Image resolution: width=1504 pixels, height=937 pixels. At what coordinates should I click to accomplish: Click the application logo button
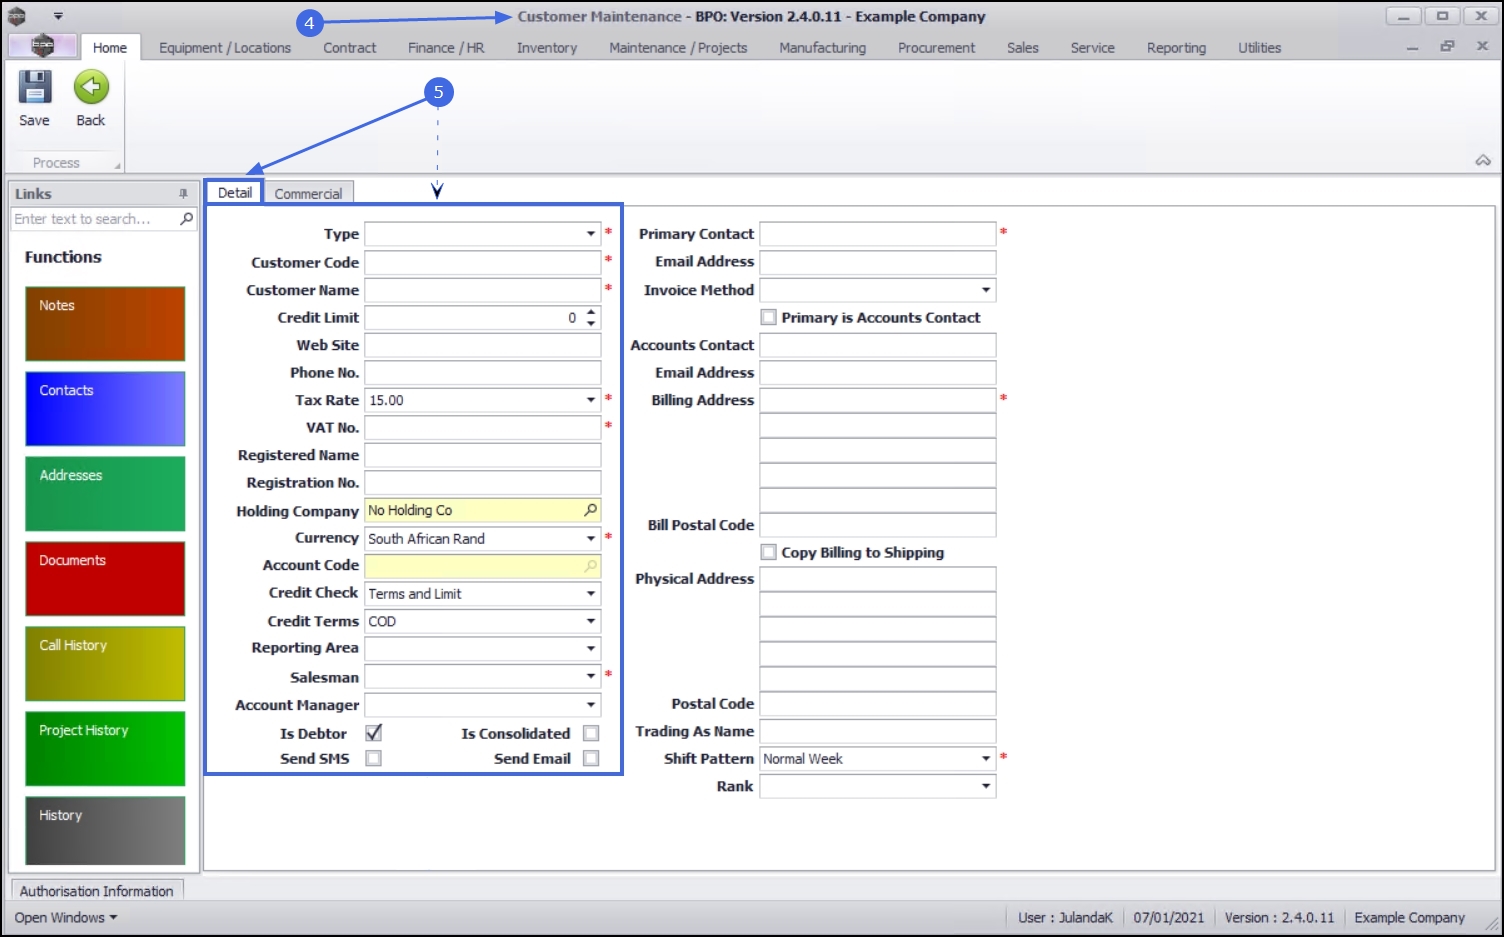pyautogui.click(x=42, y=46)
